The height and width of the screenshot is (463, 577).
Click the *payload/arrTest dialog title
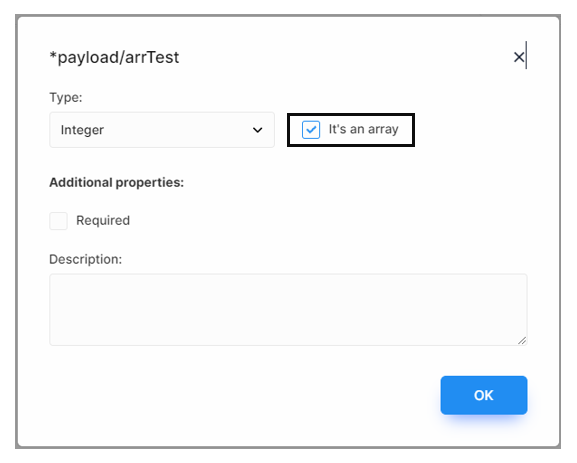click(114, 57)
